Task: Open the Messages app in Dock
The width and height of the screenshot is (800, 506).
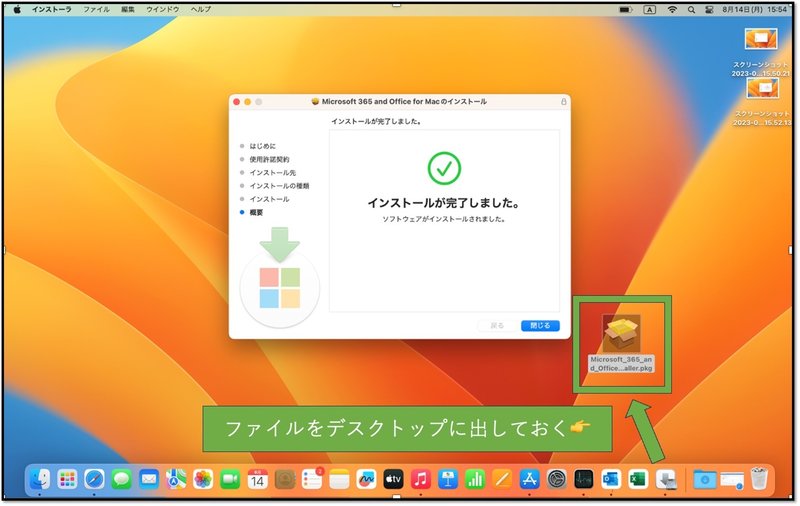Action: (x=121, y=479)
